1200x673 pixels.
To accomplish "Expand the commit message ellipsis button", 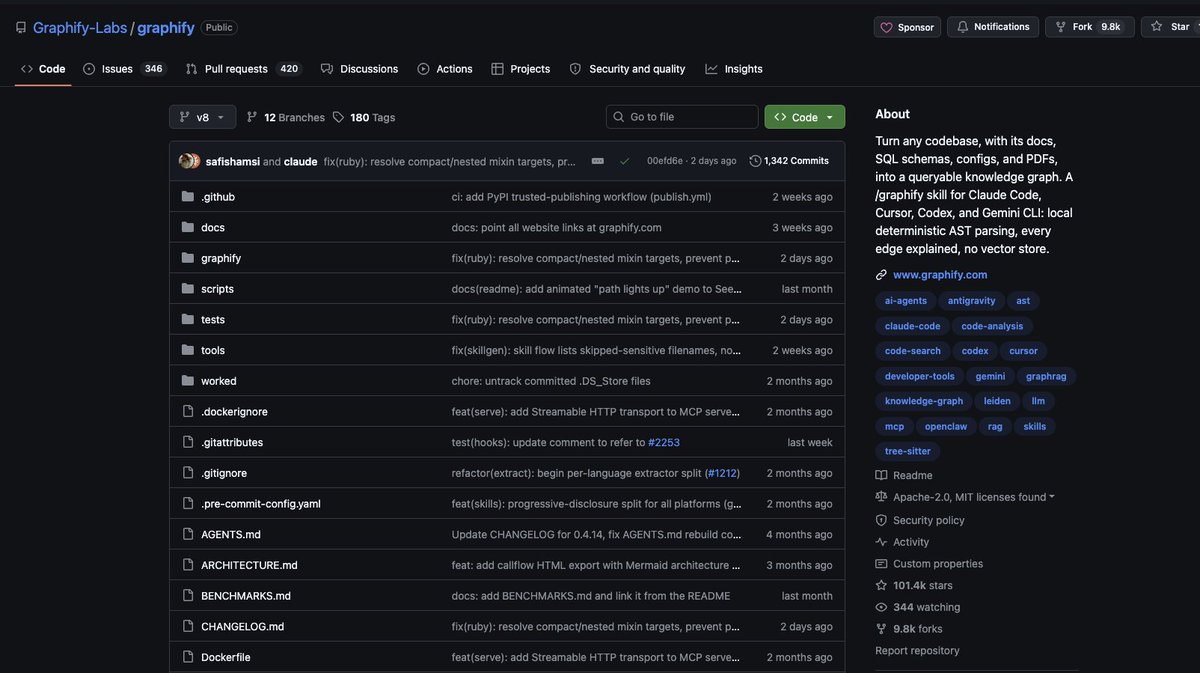I will [598, 161].
